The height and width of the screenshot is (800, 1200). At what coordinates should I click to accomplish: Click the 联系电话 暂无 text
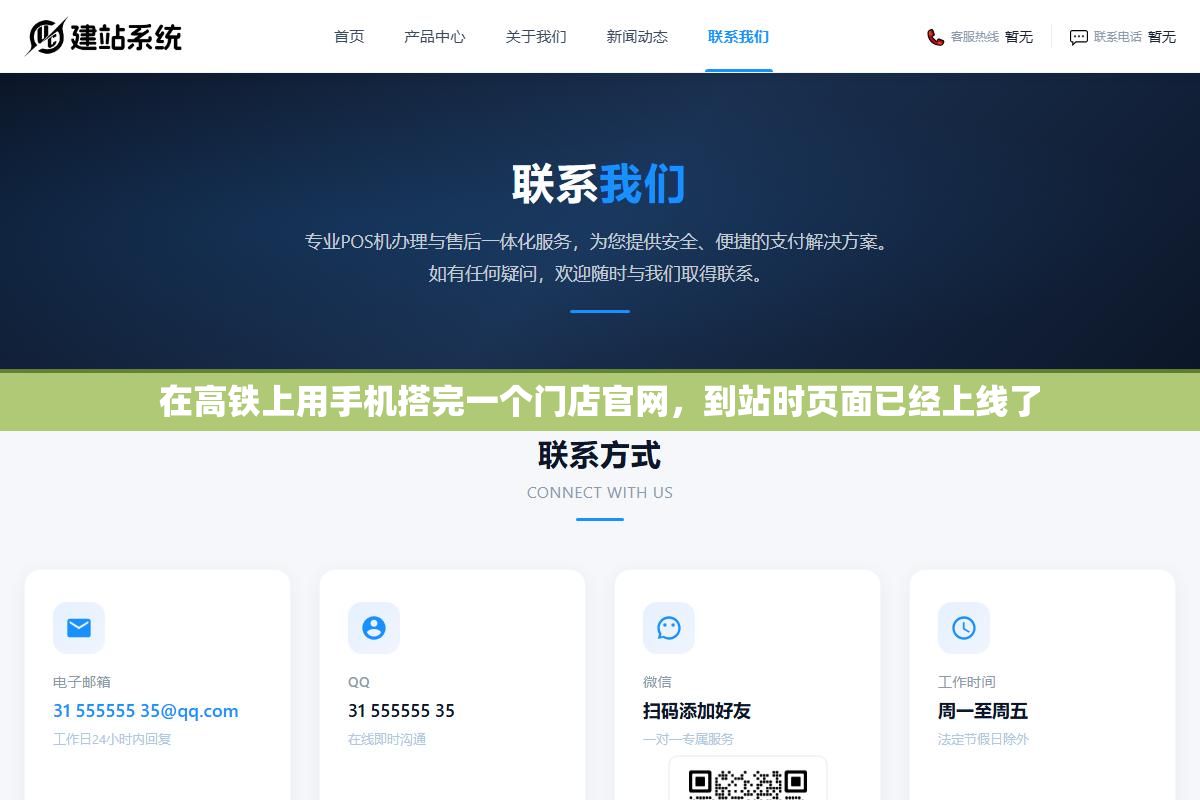(1135, 37)
